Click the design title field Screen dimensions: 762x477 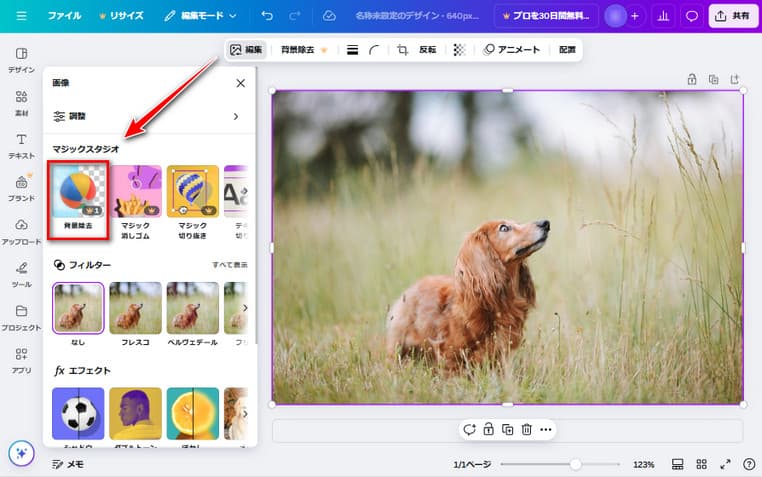point(417,16)
